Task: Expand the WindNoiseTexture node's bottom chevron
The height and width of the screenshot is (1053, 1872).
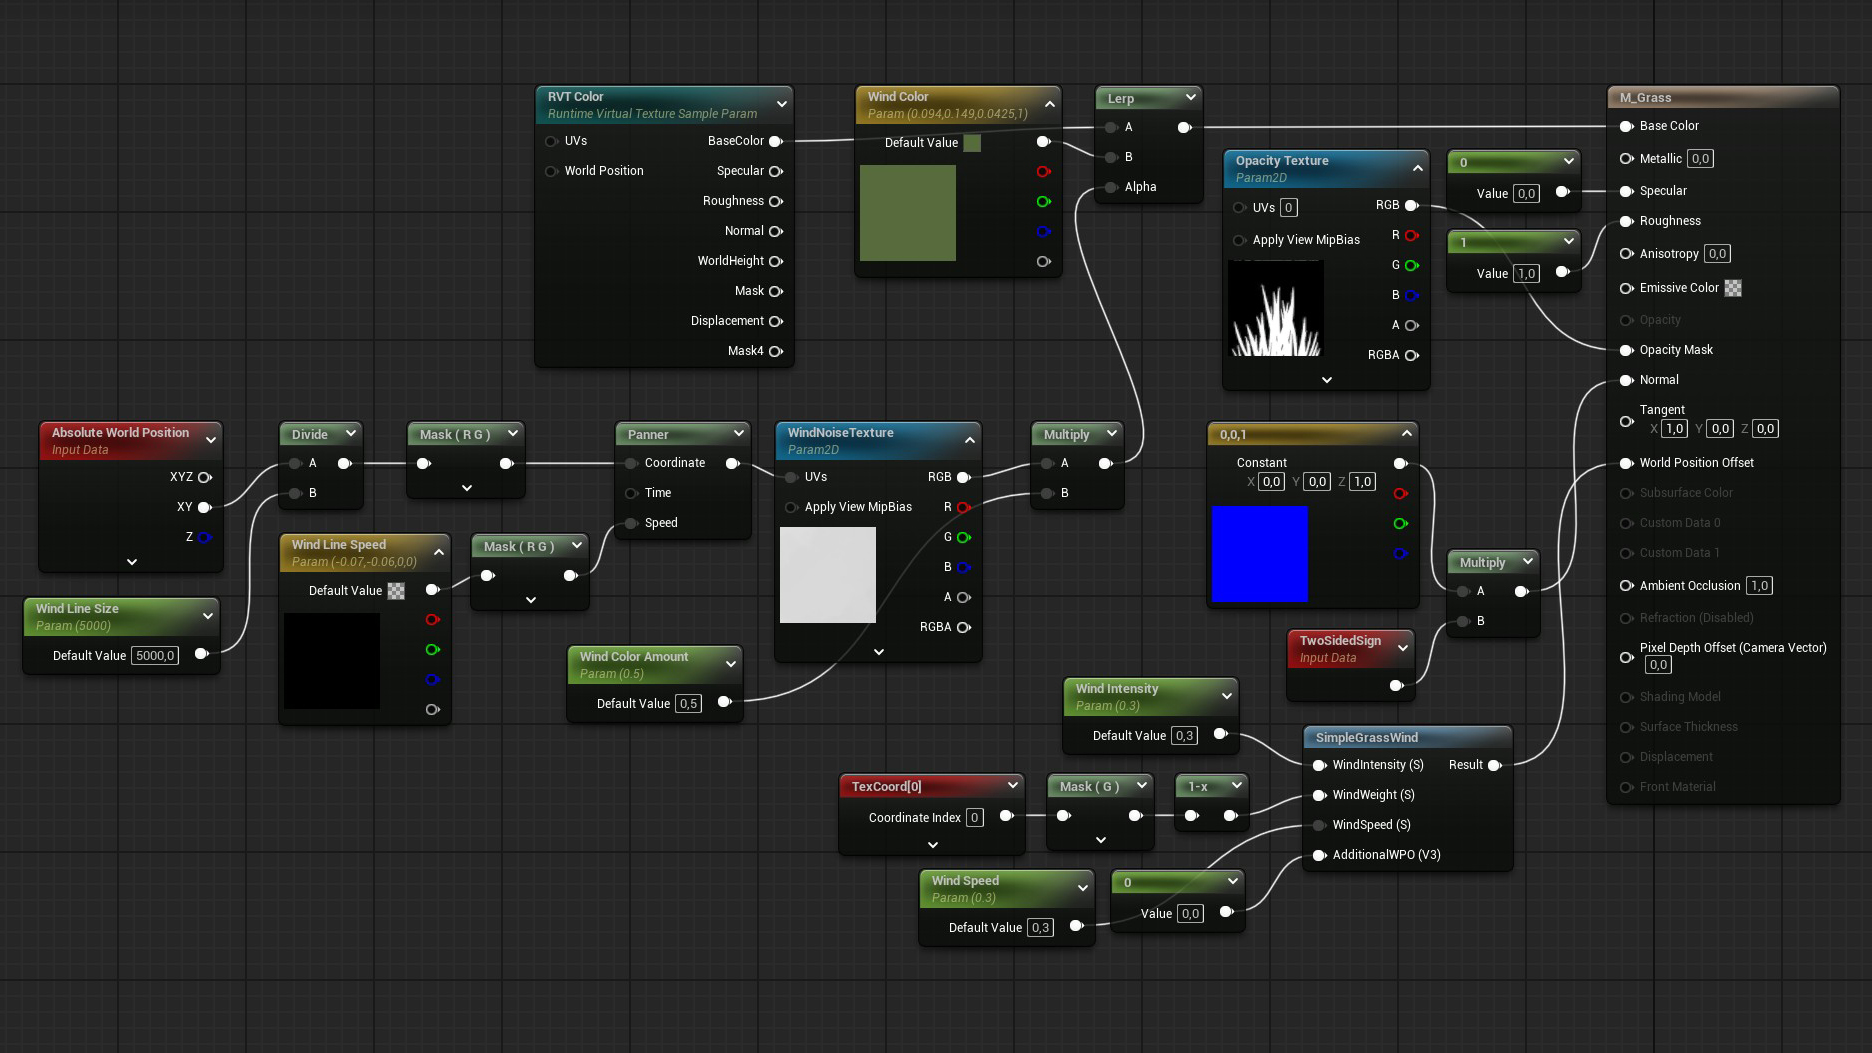Action: (x=878, y=651)
